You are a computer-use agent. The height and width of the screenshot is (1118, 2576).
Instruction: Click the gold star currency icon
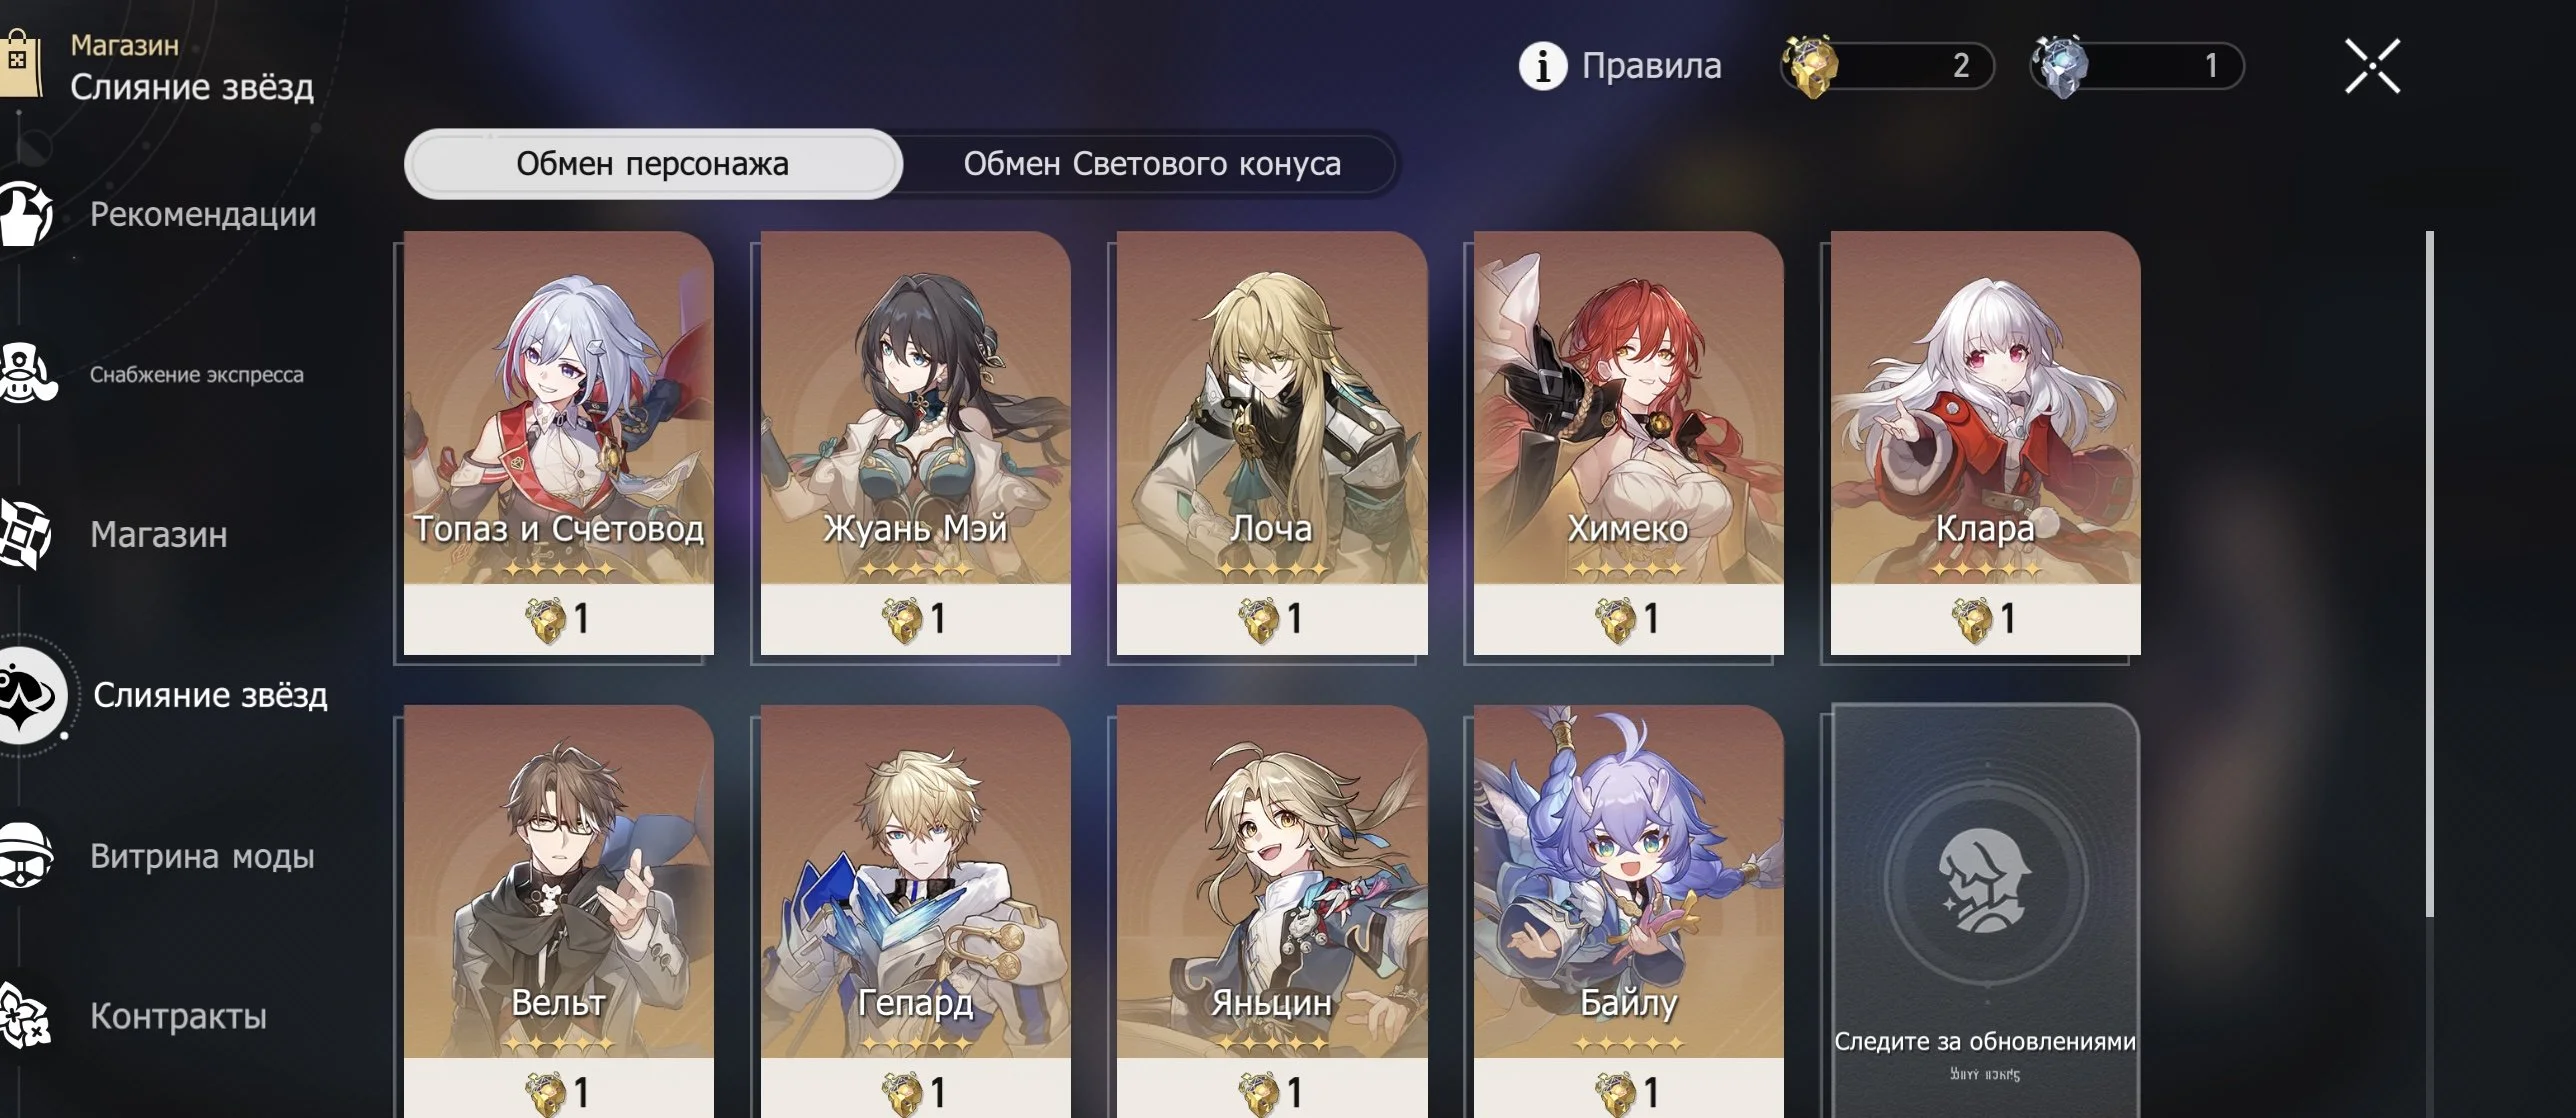1810,66
